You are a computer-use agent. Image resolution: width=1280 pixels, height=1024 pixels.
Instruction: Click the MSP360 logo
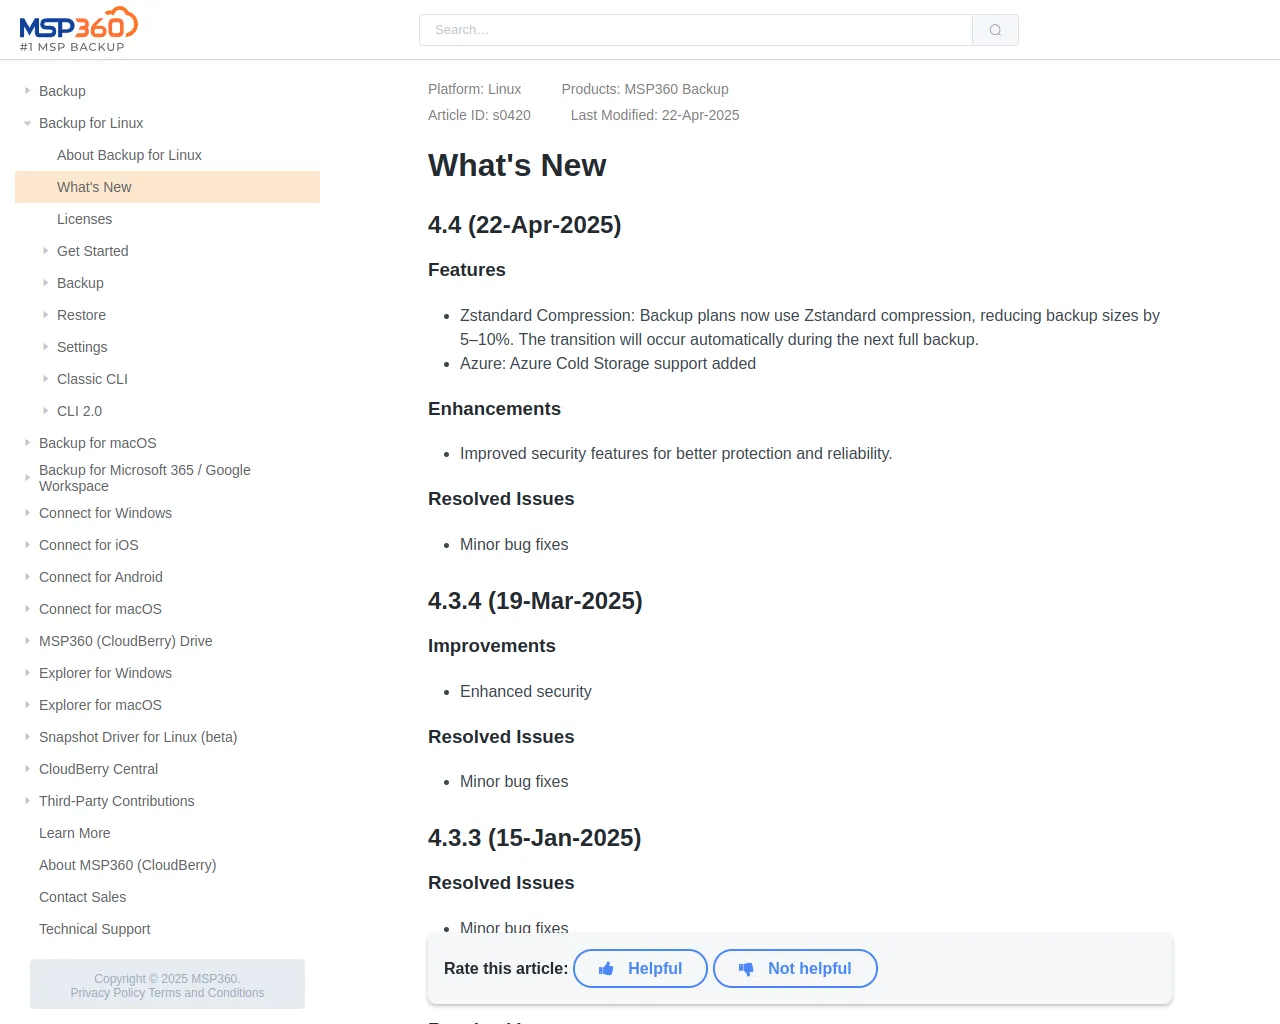tap(78, 29)
